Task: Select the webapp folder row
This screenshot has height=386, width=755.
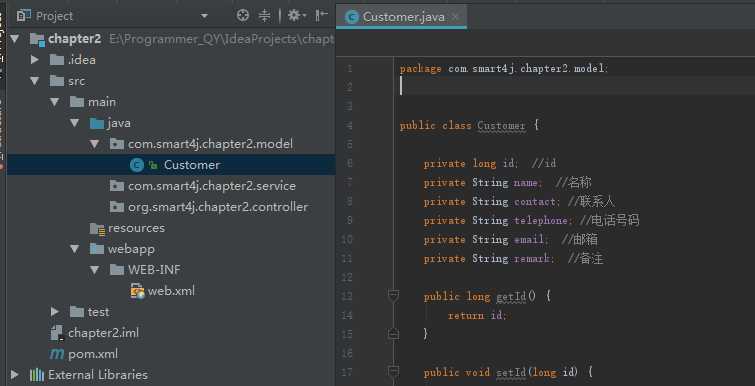Action: coord(171,249)
